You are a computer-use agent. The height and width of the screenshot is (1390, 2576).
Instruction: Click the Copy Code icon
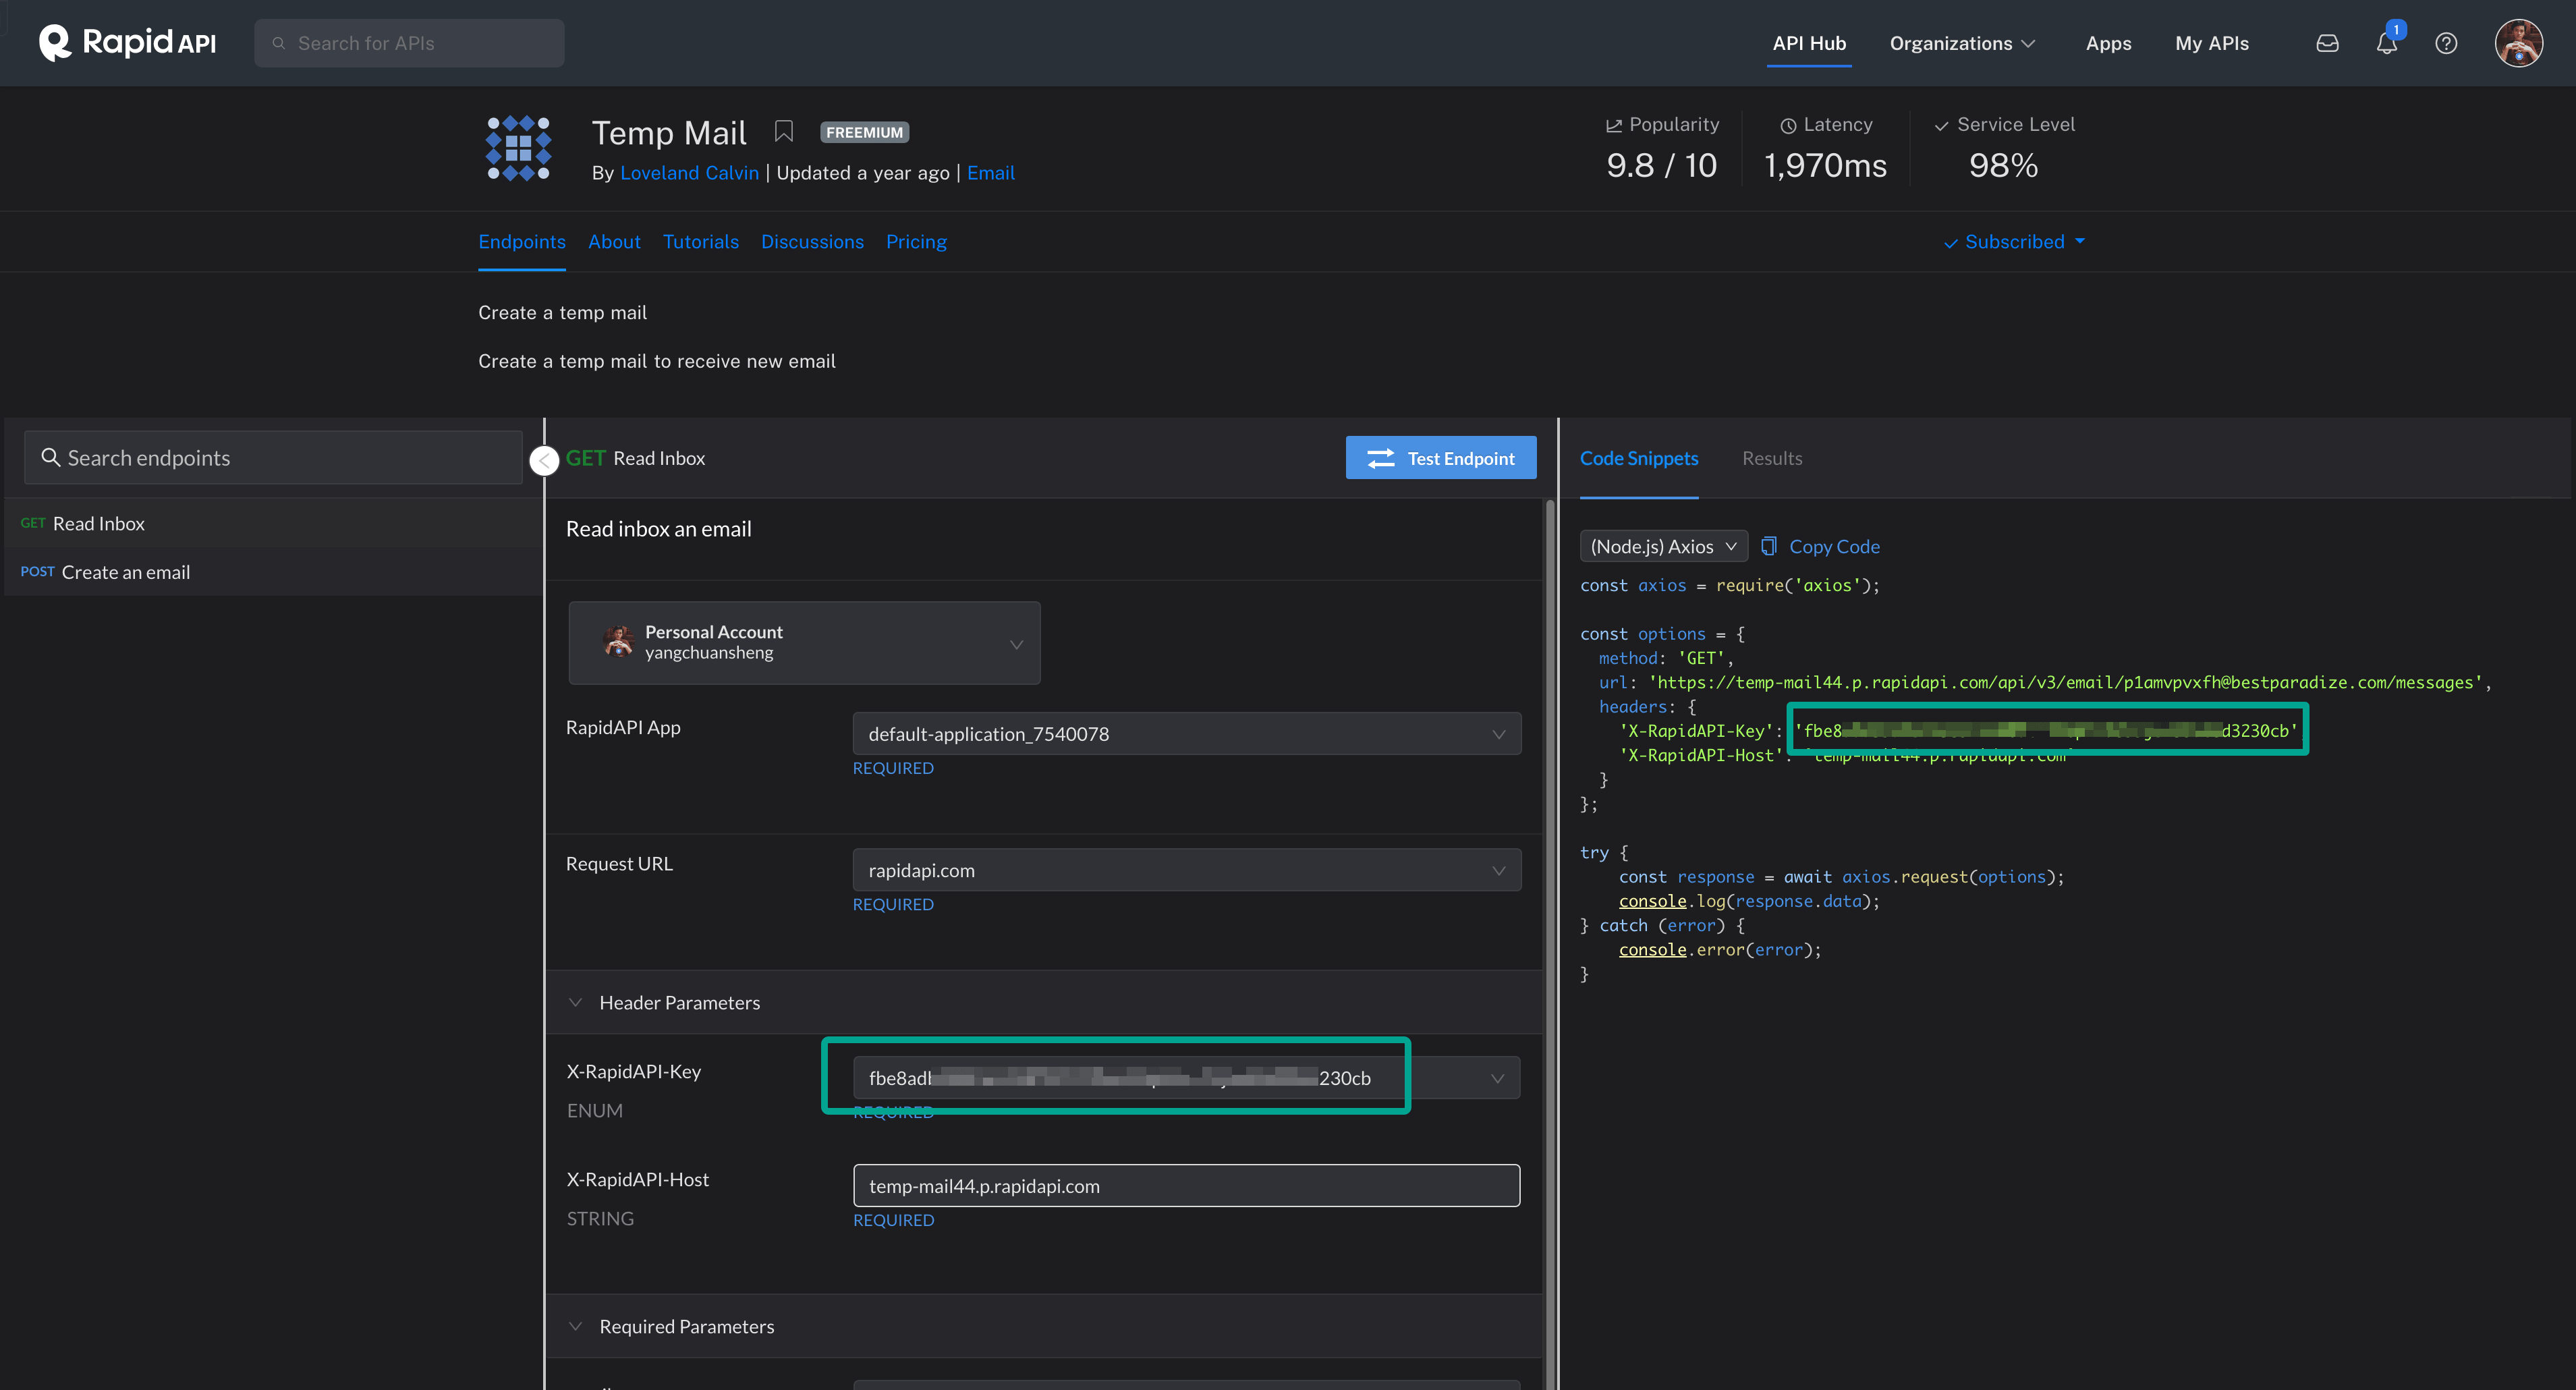pos(1768,546)
